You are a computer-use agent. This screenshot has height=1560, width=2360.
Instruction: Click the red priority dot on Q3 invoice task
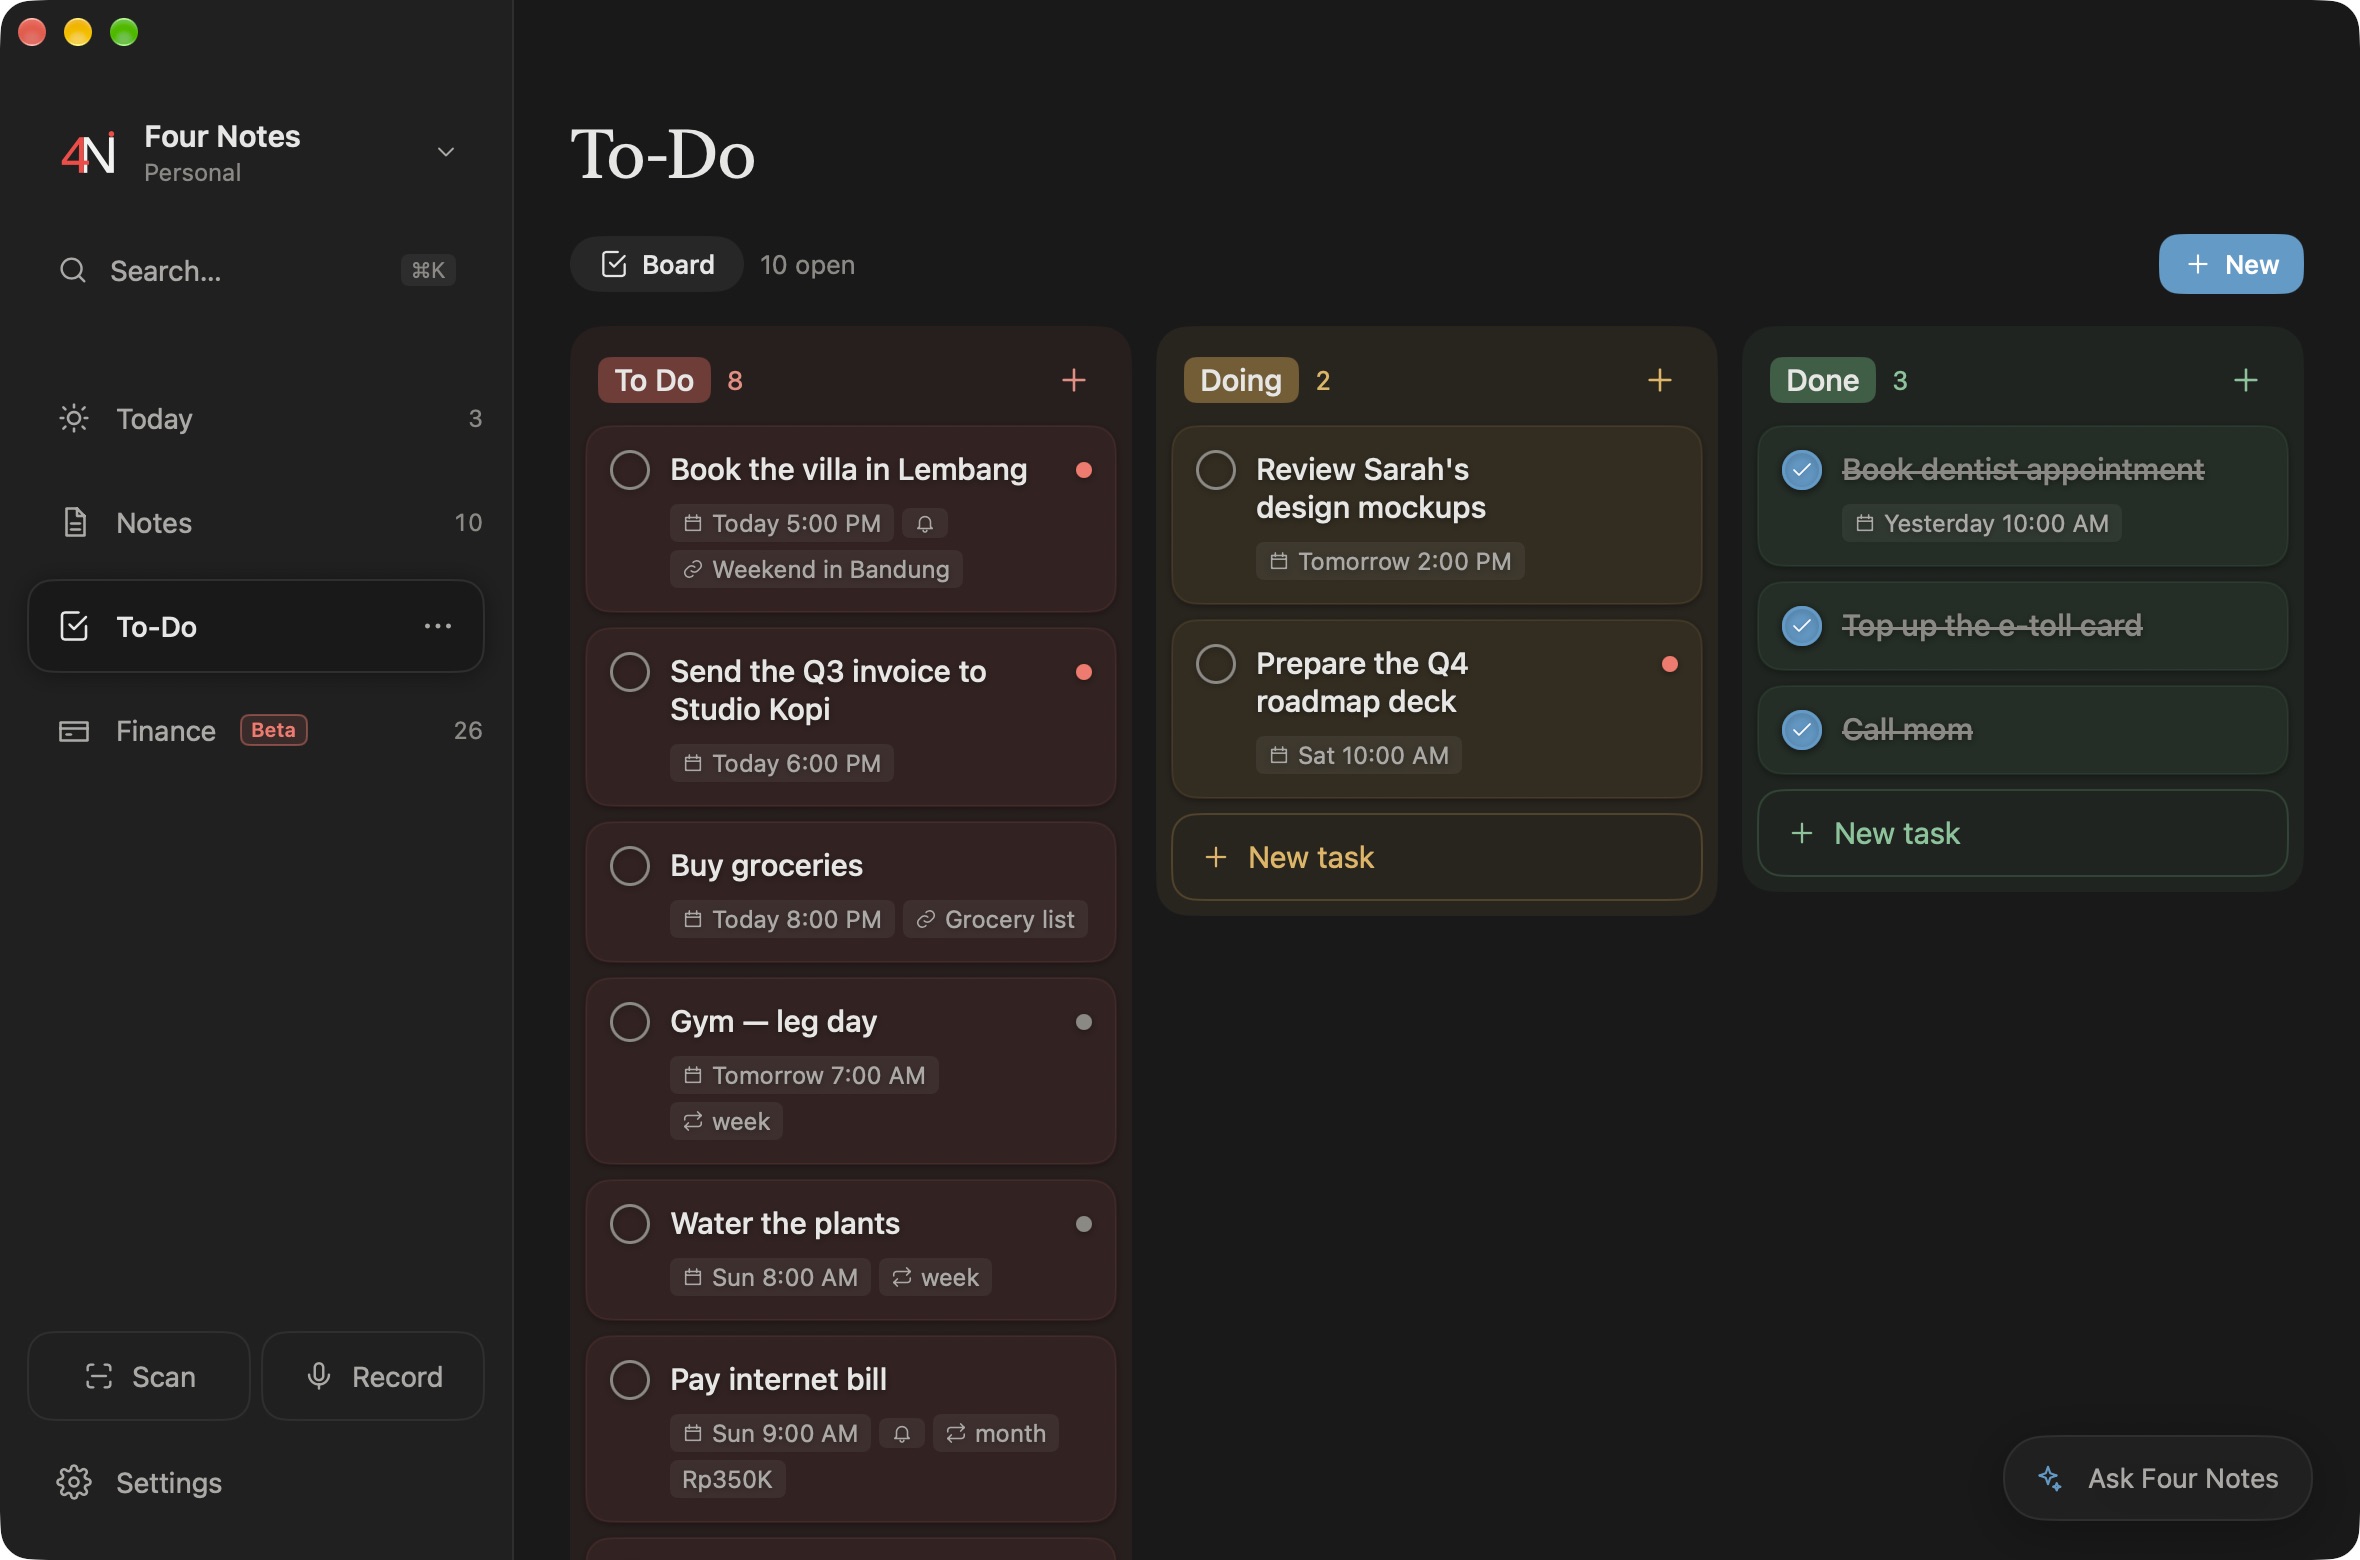pyautogui.click(x=1084, y=672)
